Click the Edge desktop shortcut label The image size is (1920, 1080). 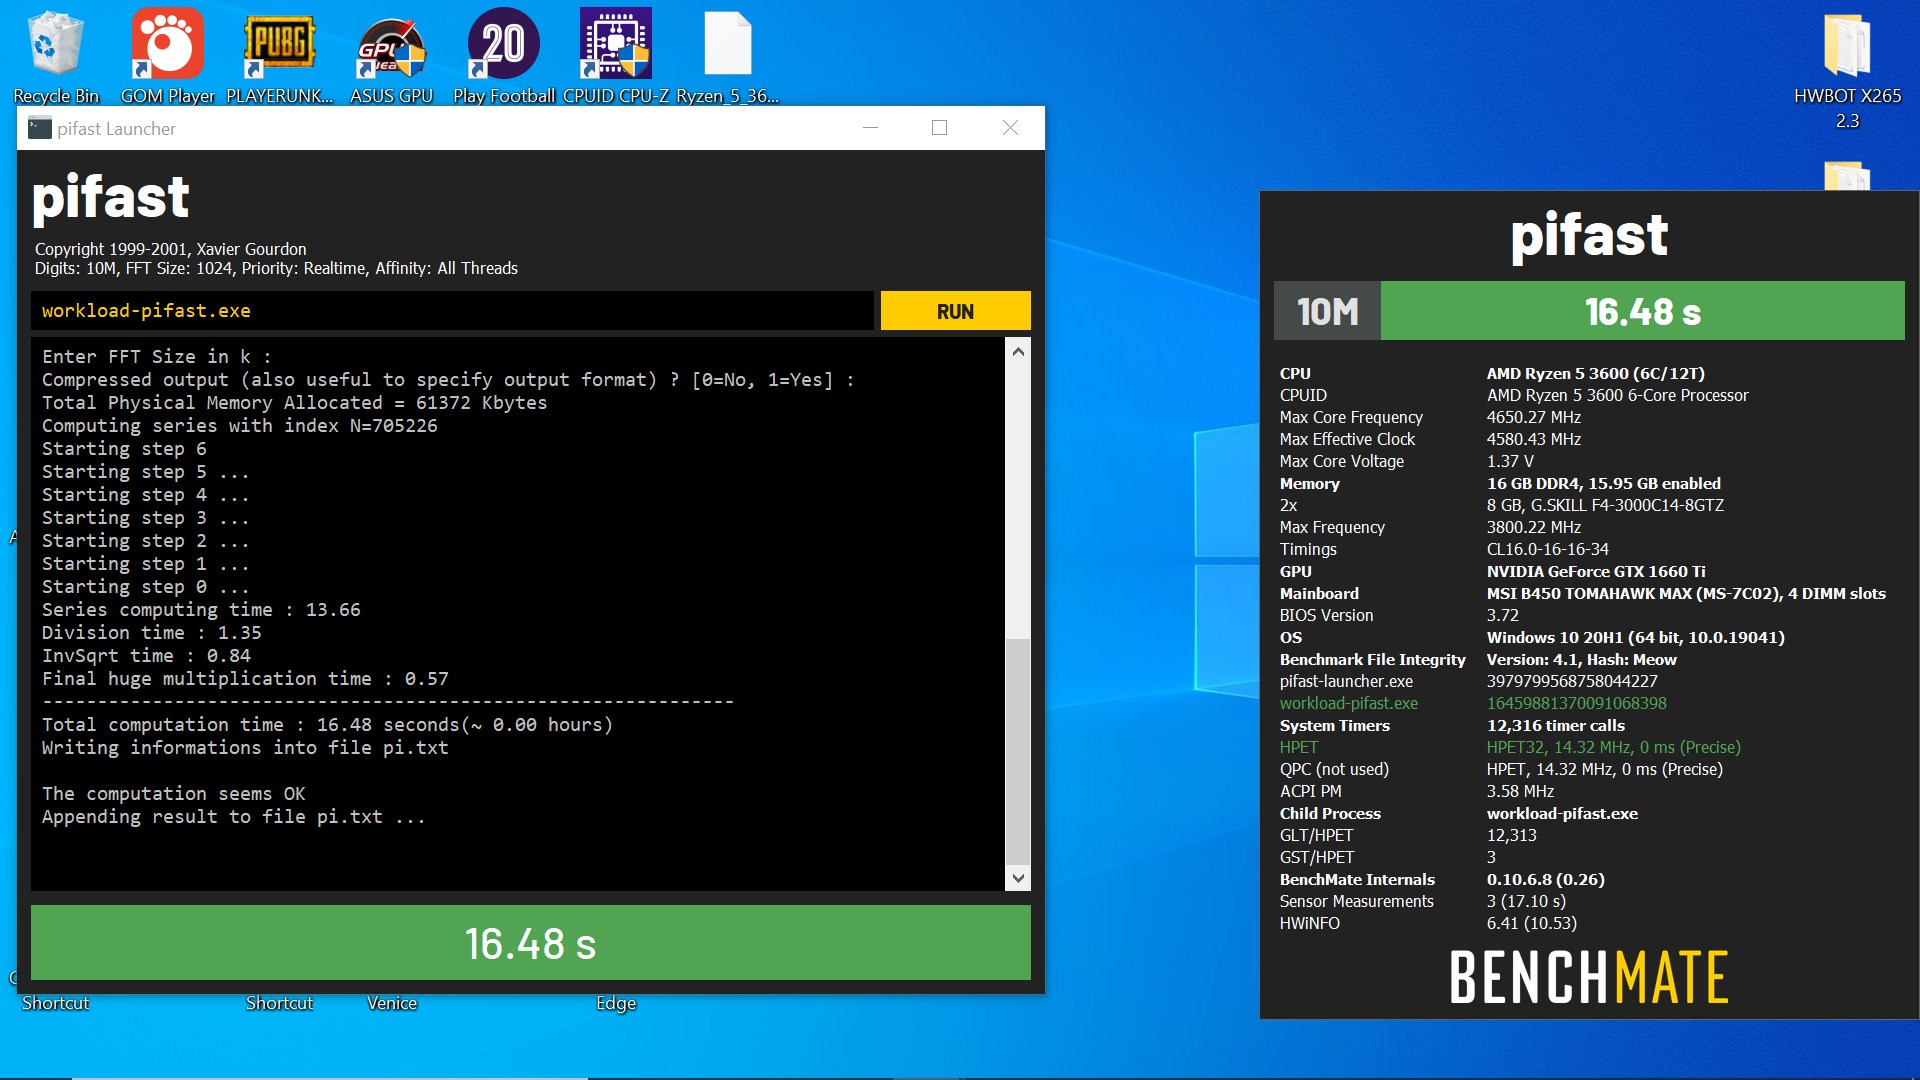point(616,1003)
